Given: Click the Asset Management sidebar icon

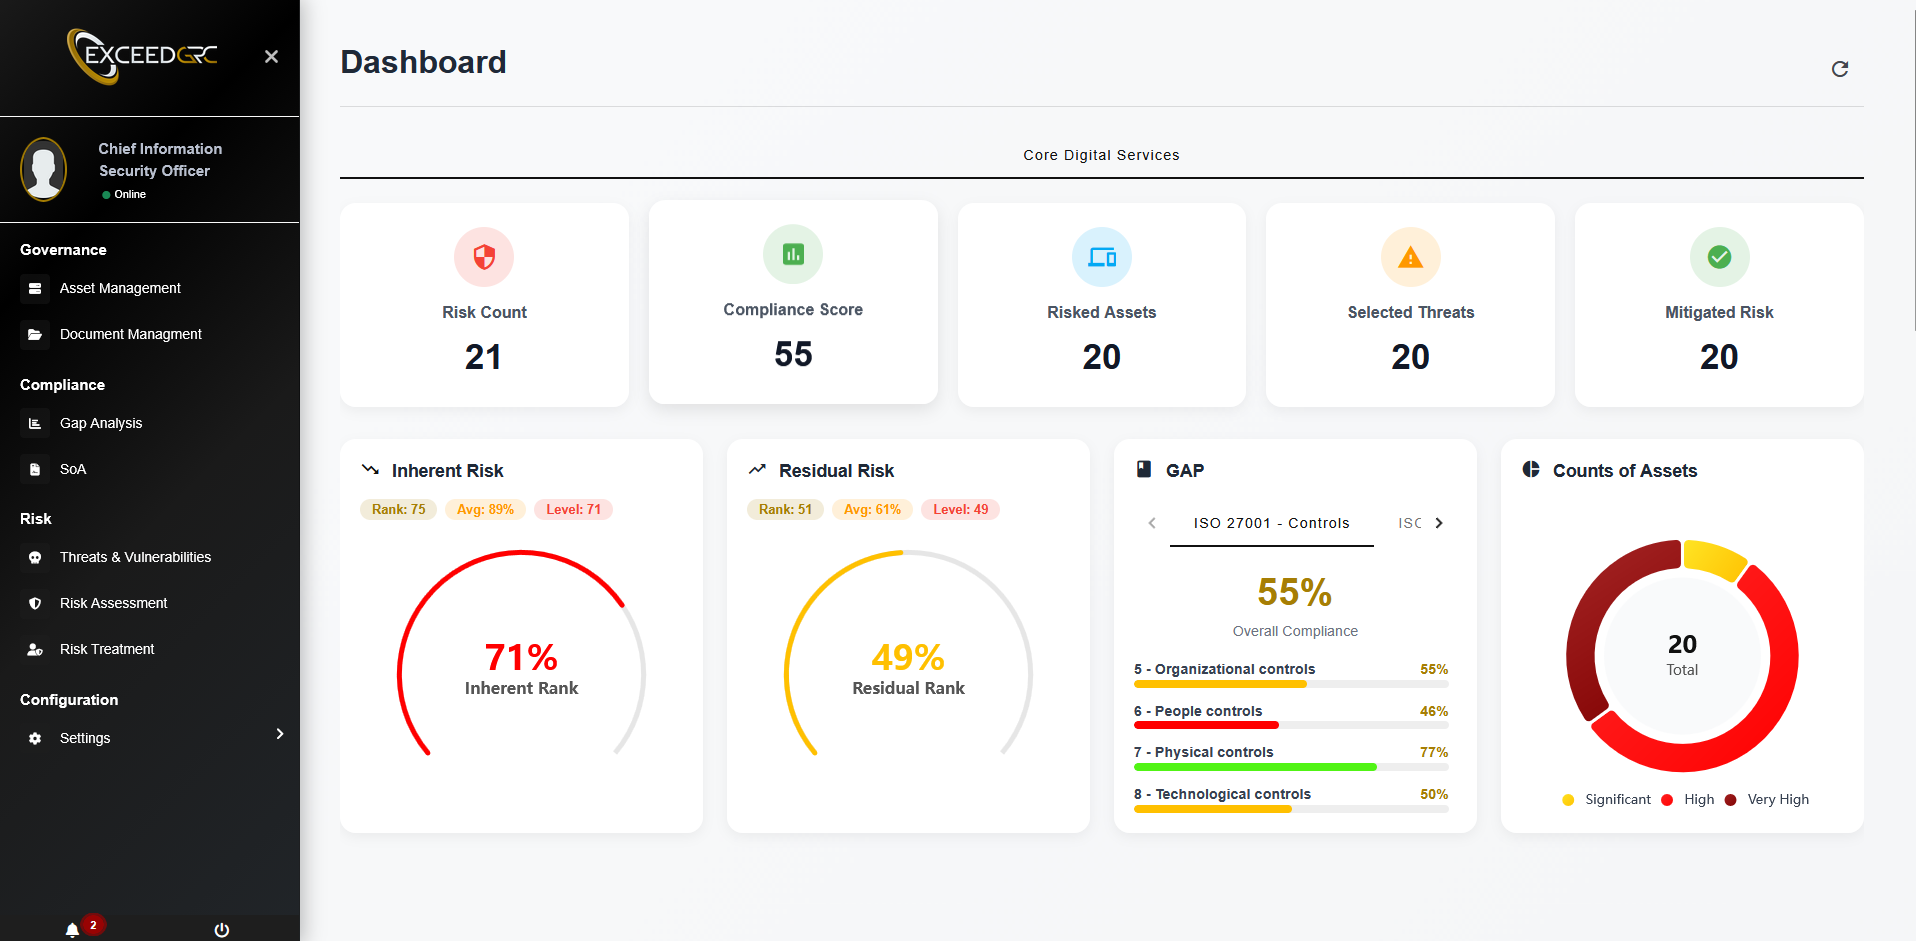Looking at the screenshot, I should (x=35, y=288).
